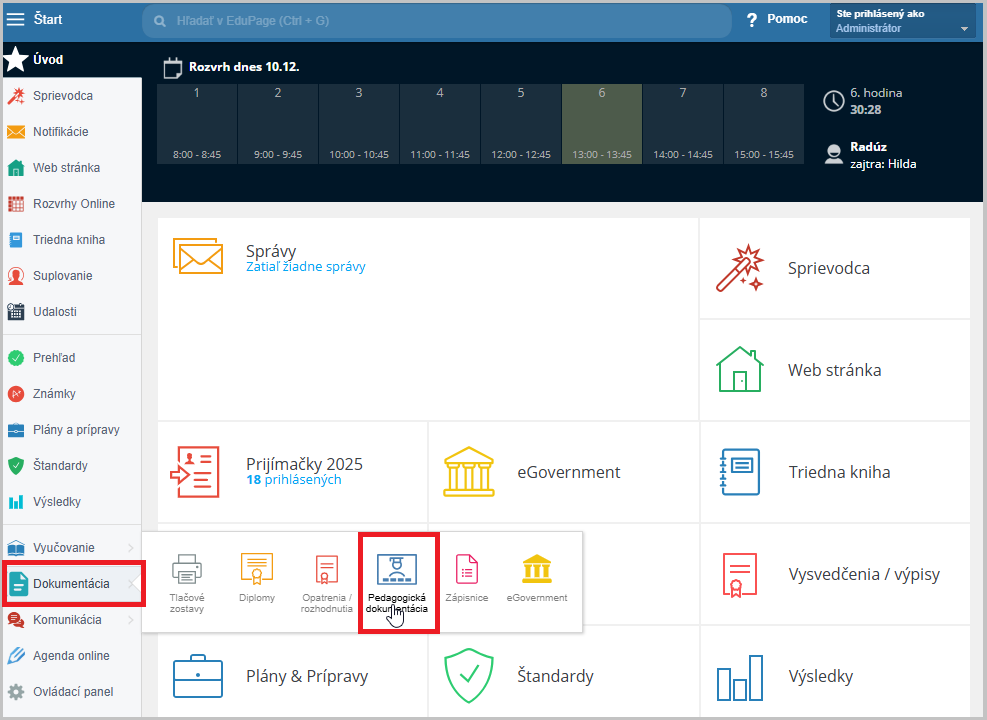987x720 pixels.
Task: Open the Vyučovanie menu item
Action: (72, 548)
